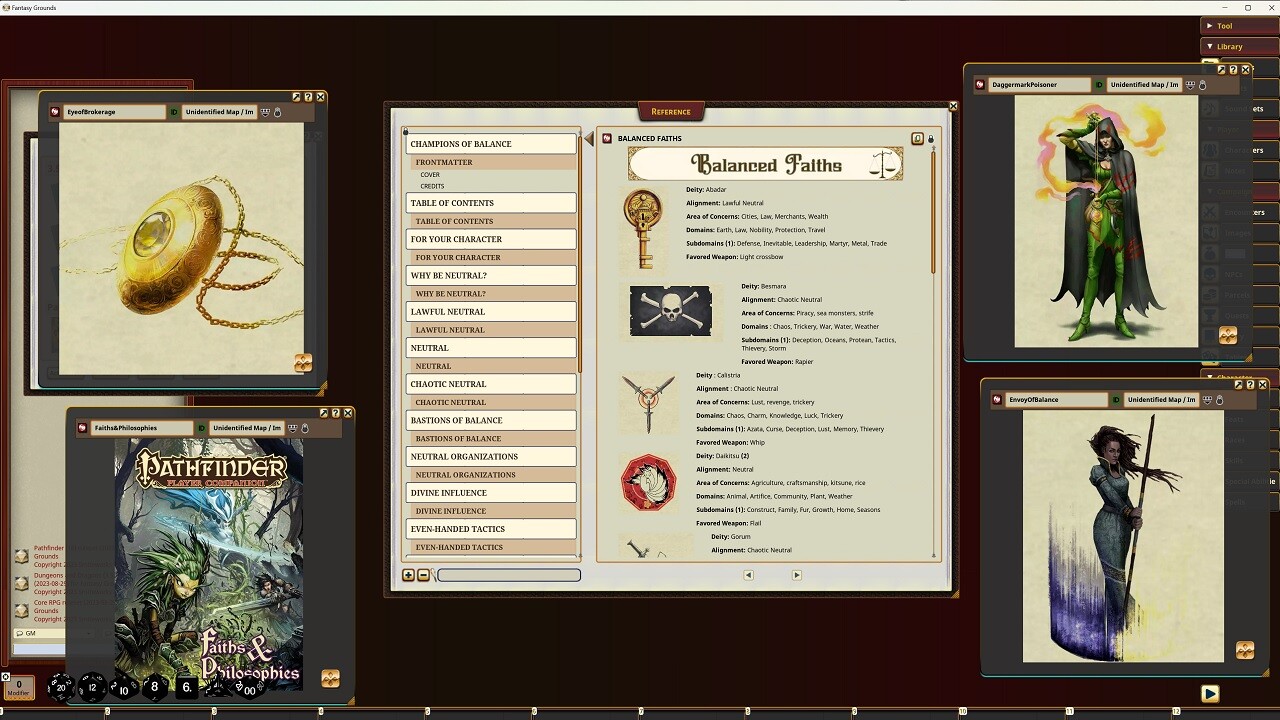Toggle the lock icon on the Balanced Faiths page

coord(932,138)
